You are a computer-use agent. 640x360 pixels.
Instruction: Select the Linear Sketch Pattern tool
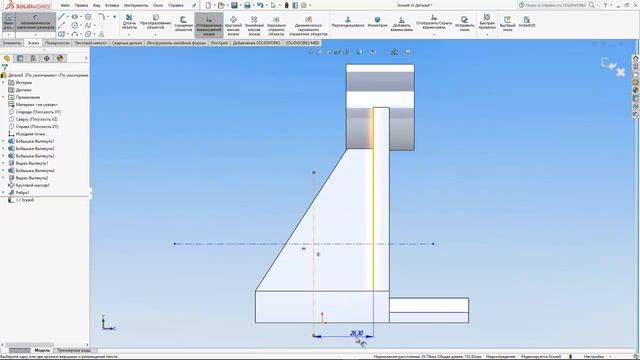coord(254,25)
